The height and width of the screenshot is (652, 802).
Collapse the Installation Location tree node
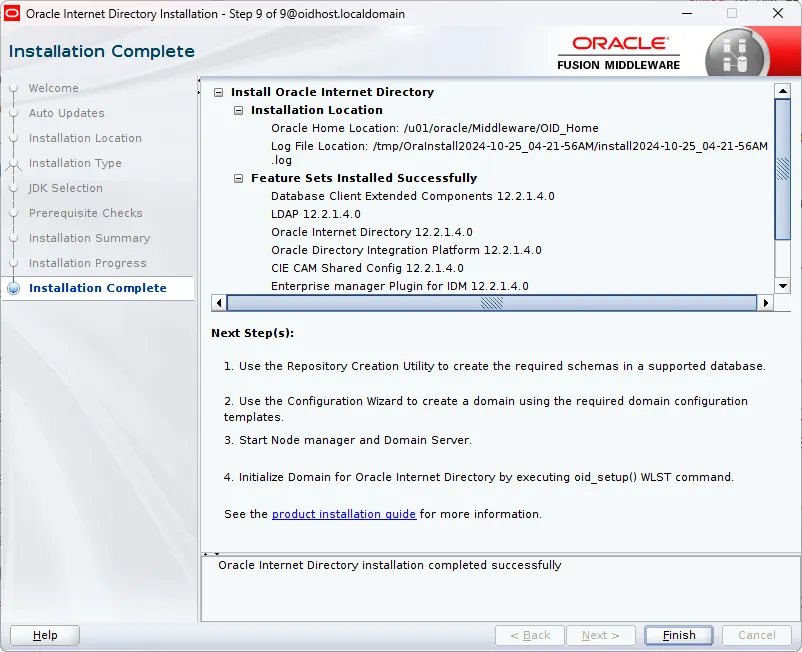click(x=238, y=110)
